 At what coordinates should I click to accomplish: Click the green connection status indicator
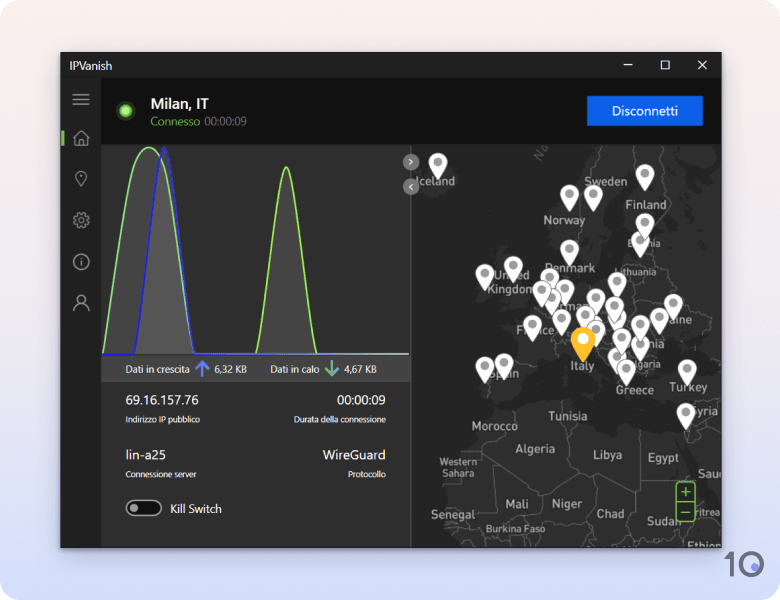[x=126, y=110]
